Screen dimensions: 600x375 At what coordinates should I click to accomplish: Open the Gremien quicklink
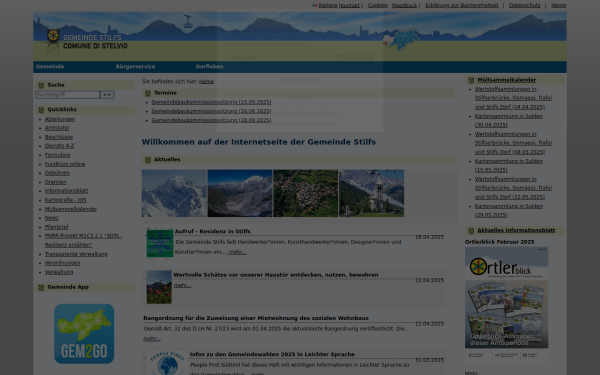click(x=55, y=182)
